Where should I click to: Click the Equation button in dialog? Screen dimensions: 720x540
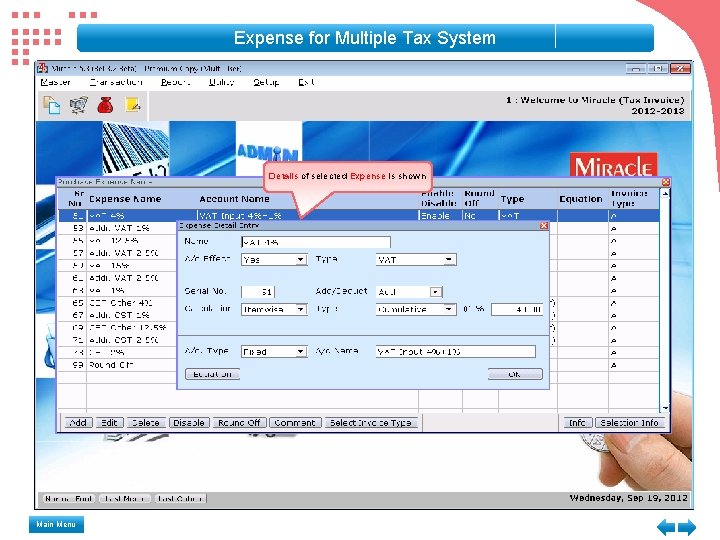(x=213, y=374)
